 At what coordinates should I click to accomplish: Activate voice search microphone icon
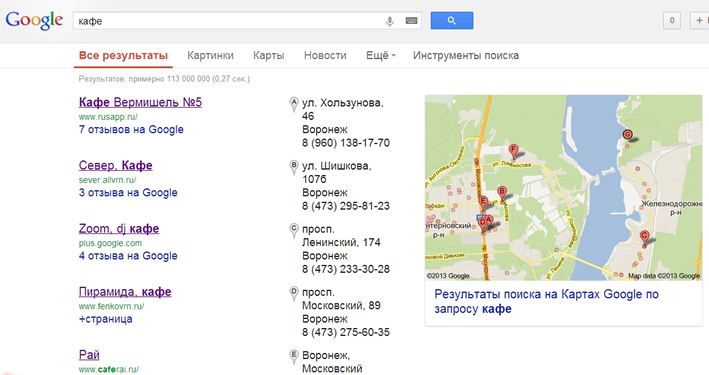coord(389,21)
